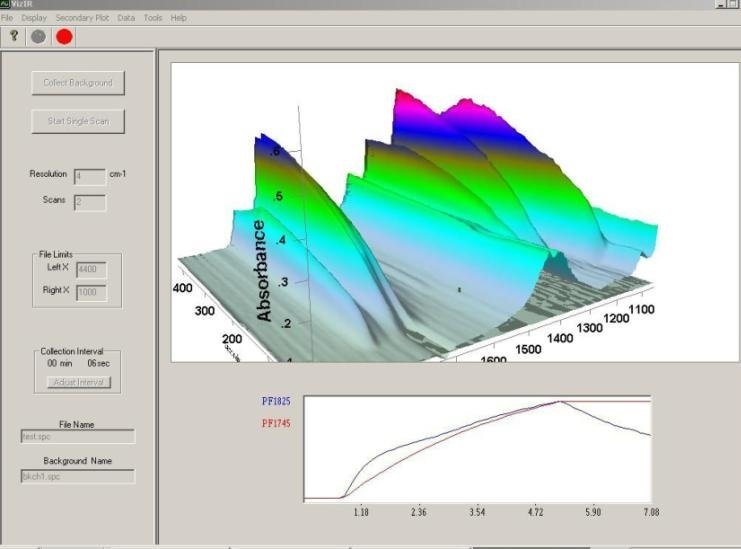Click the File Name text box
741x549 pixels.
tap(77, 437)
